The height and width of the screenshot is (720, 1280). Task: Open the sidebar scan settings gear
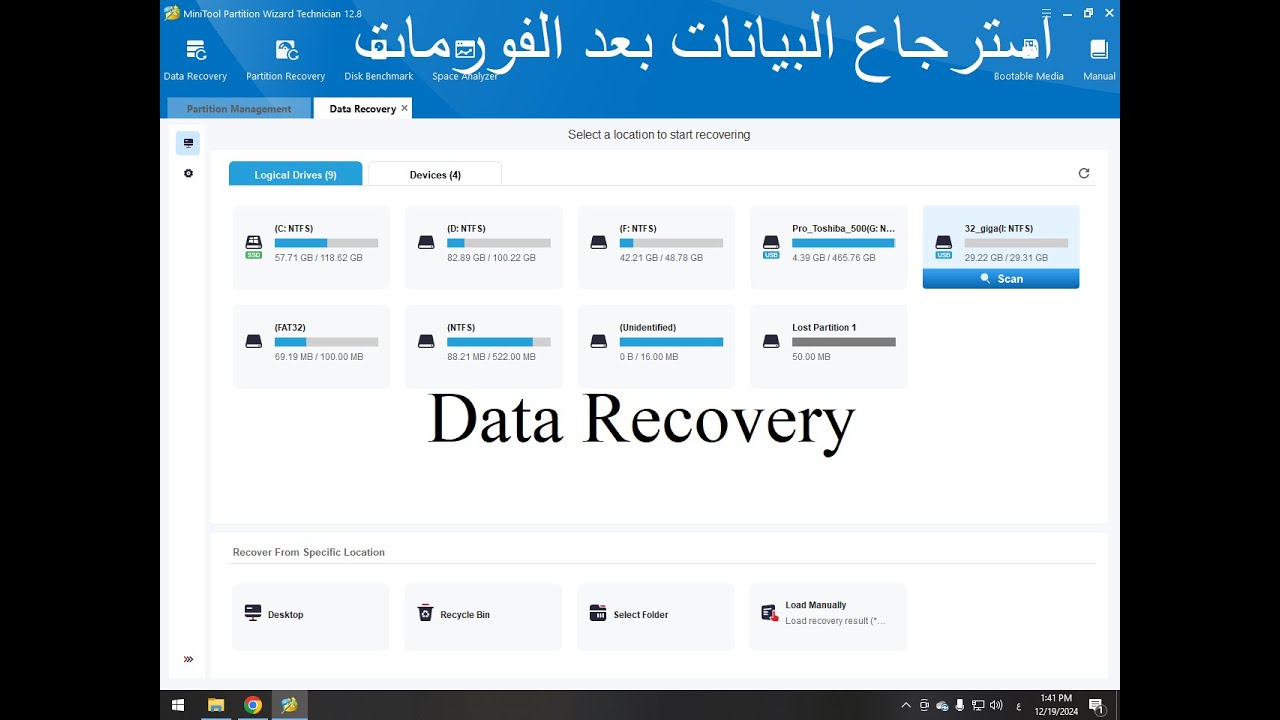[188, 173]
